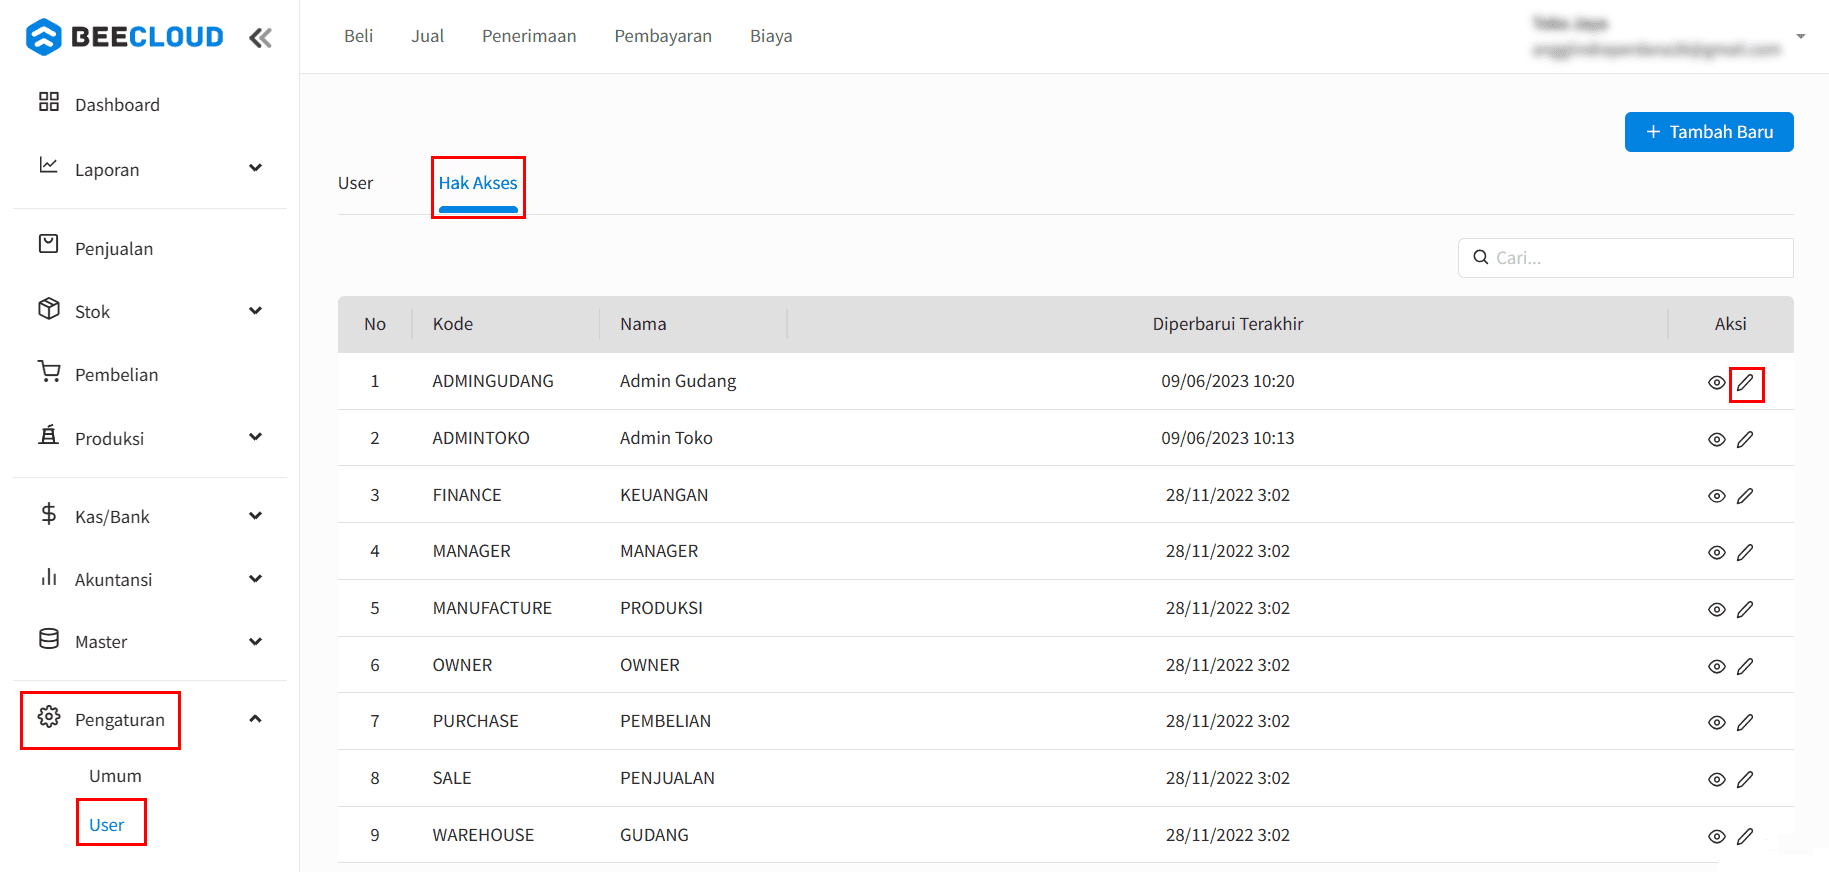Screen dimensions: 1829x872
Task: Click eye icon for SALE row
Action: (x=1716, y=780)
